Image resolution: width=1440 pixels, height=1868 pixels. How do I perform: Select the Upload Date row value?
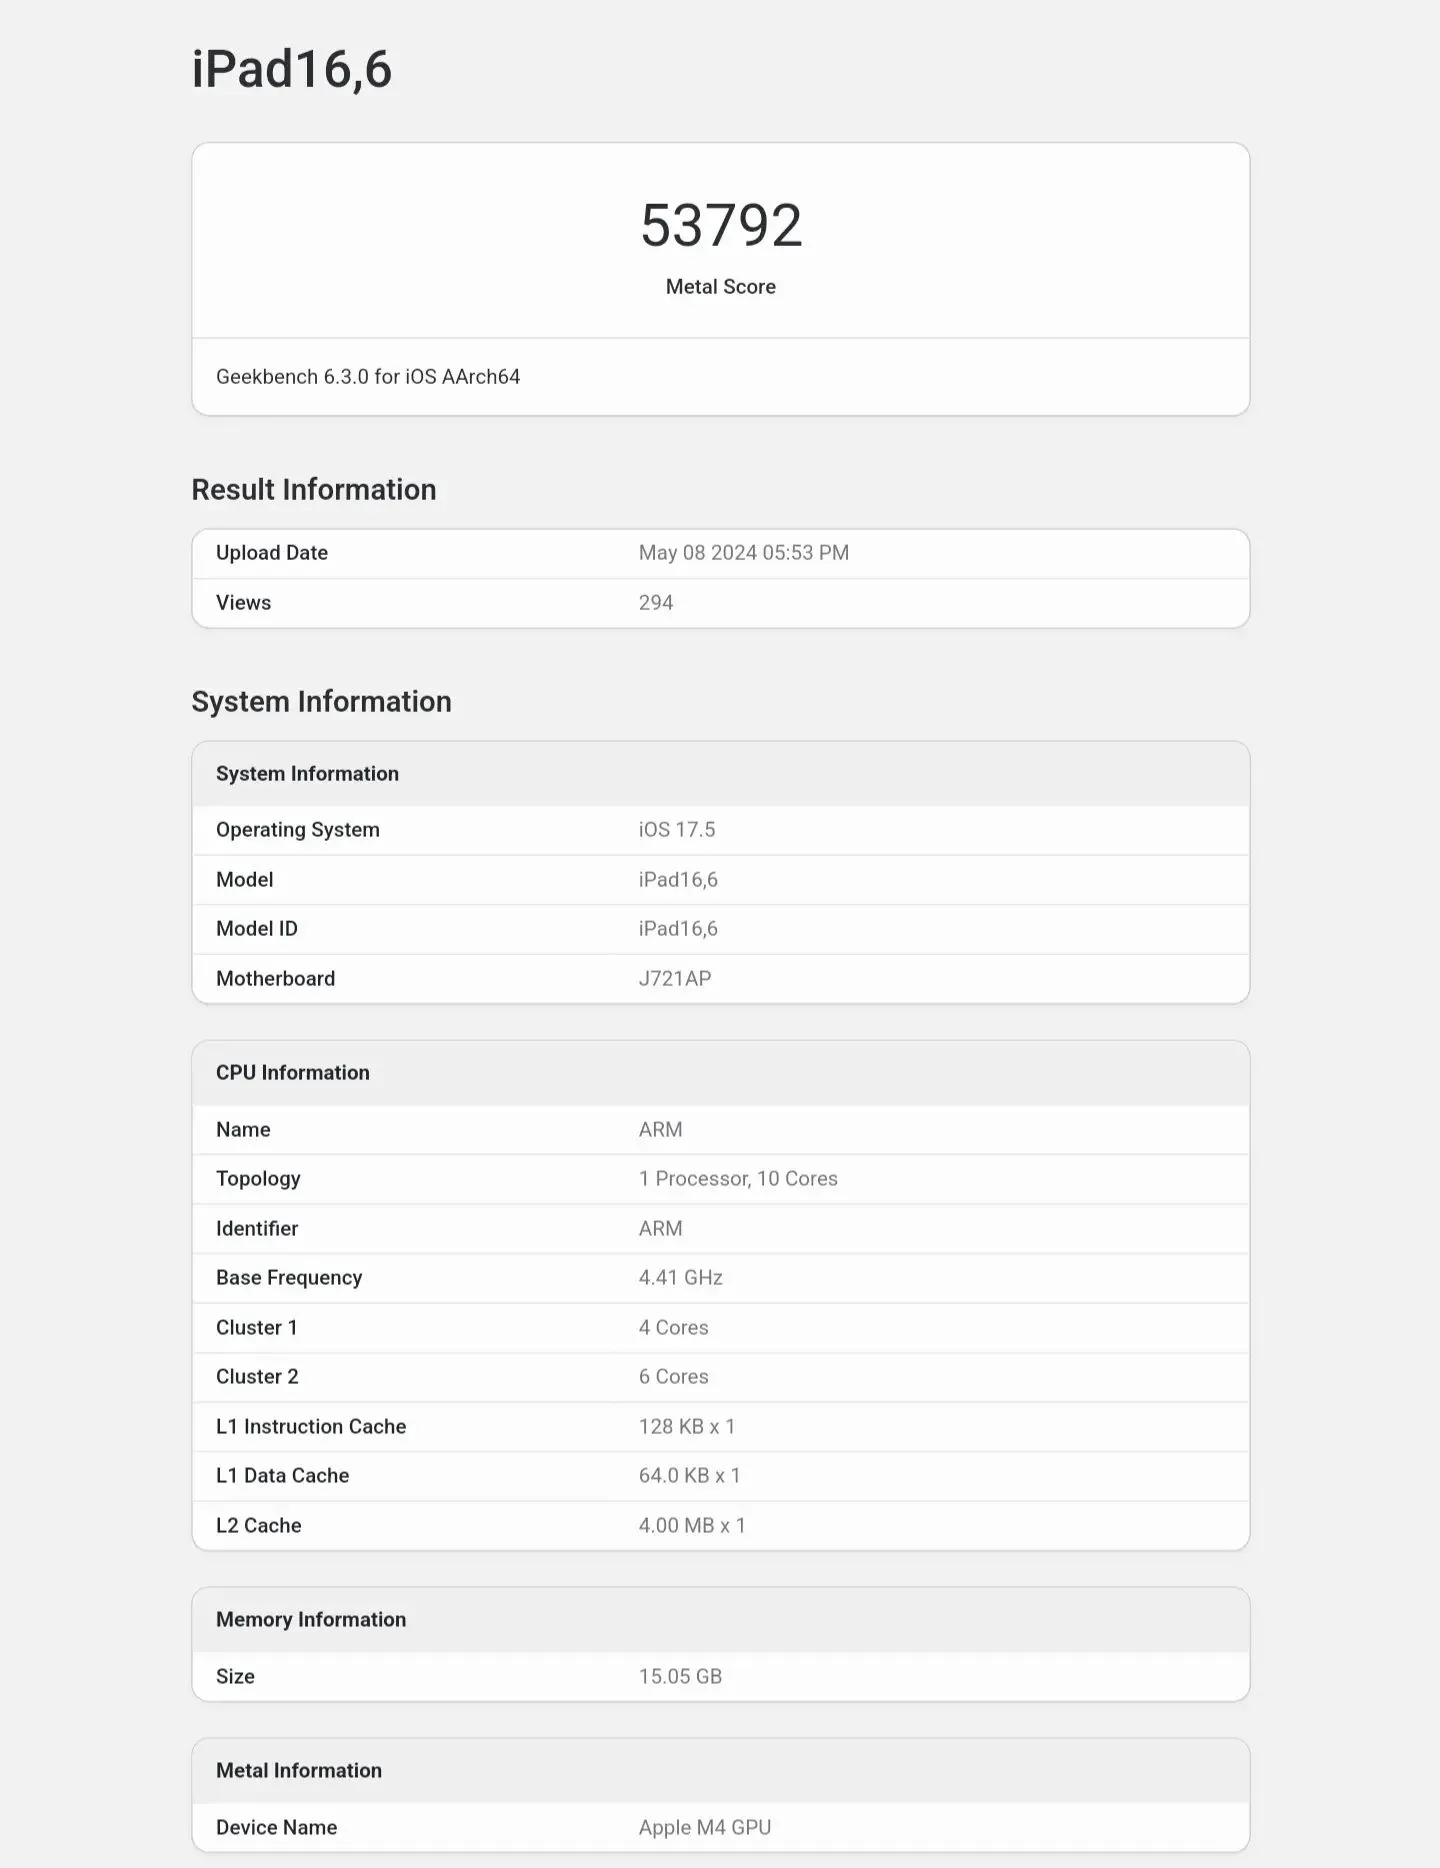(744, 553)
